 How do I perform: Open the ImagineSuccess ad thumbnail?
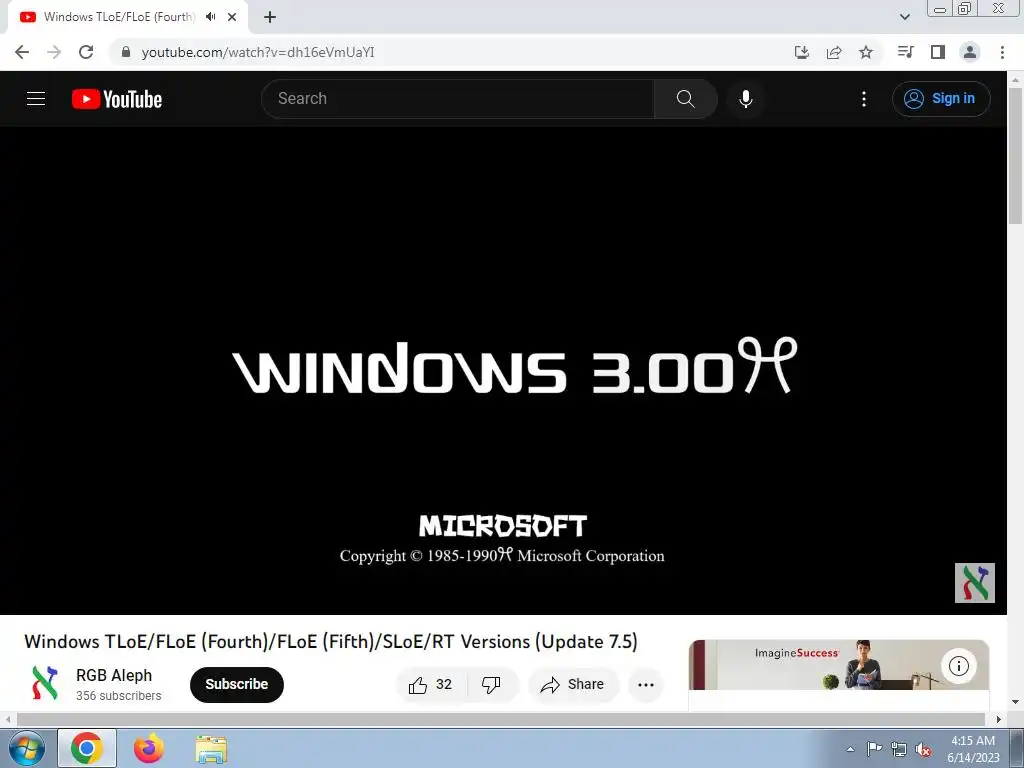(839, 665)
